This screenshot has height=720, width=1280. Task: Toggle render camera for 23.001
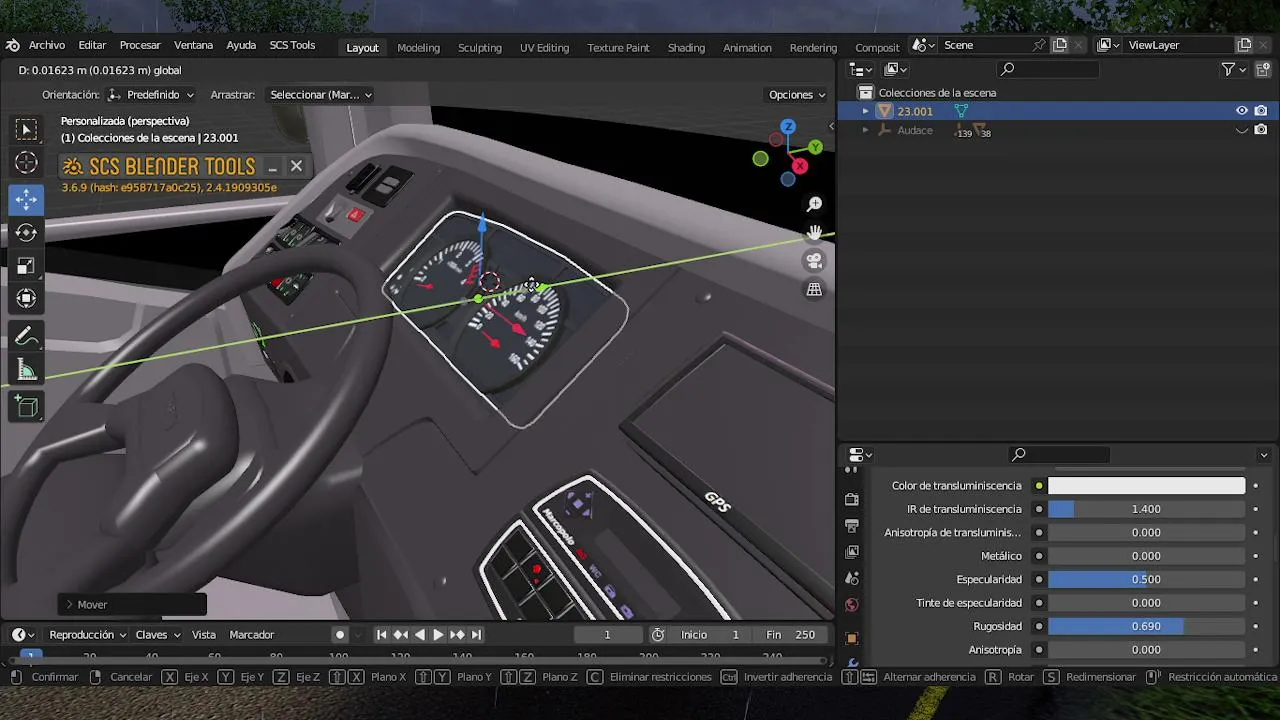click(1261, 111)
